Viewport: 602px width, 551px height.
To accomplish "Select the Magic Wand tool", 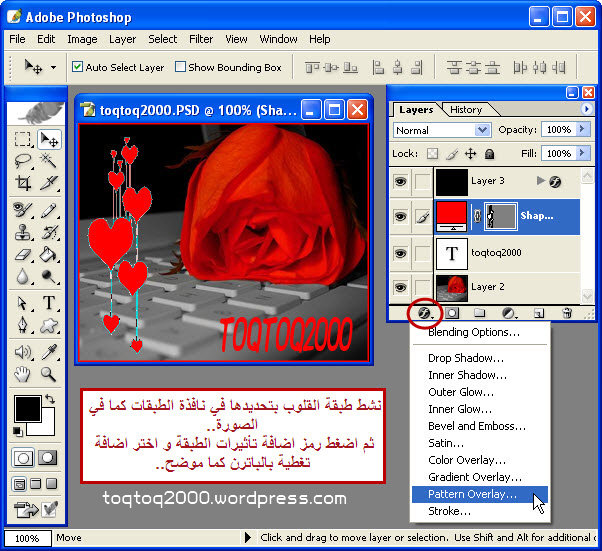I will click(49, 162).
